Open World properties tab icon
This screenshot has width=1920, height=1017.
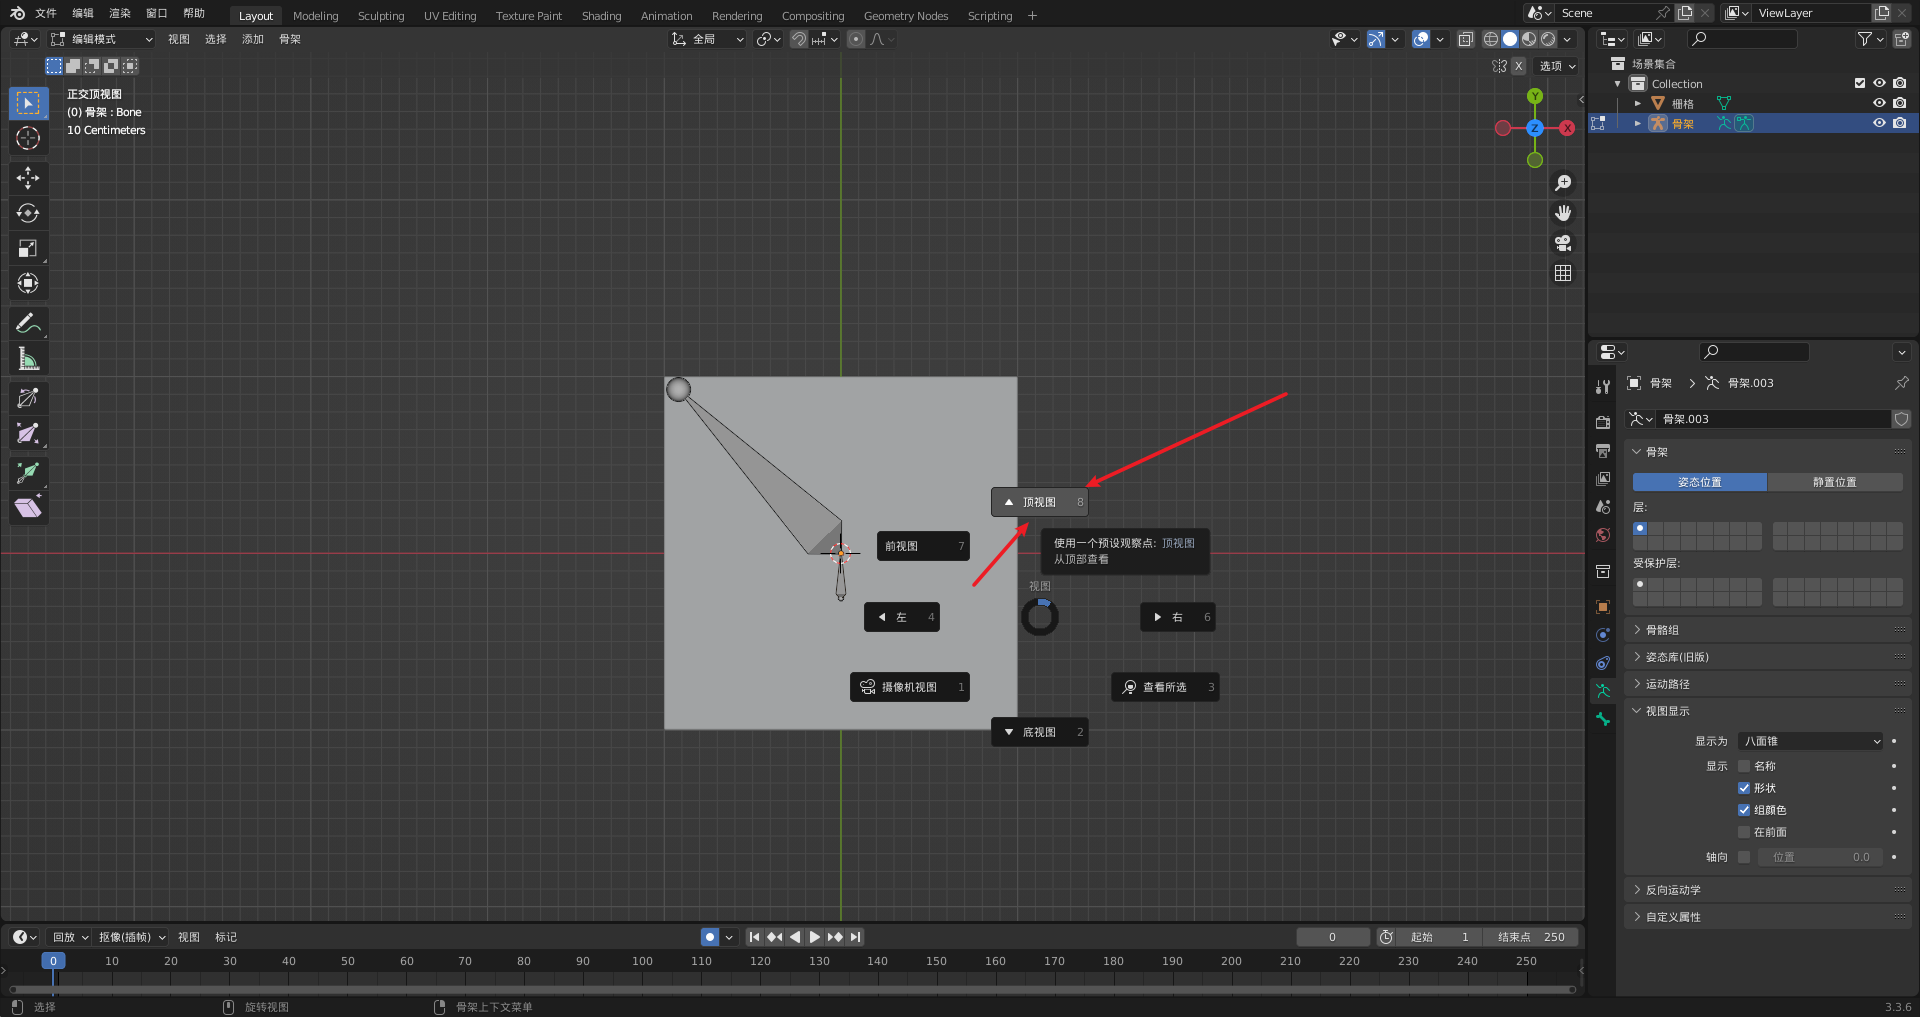click(x=1603, y=535)
